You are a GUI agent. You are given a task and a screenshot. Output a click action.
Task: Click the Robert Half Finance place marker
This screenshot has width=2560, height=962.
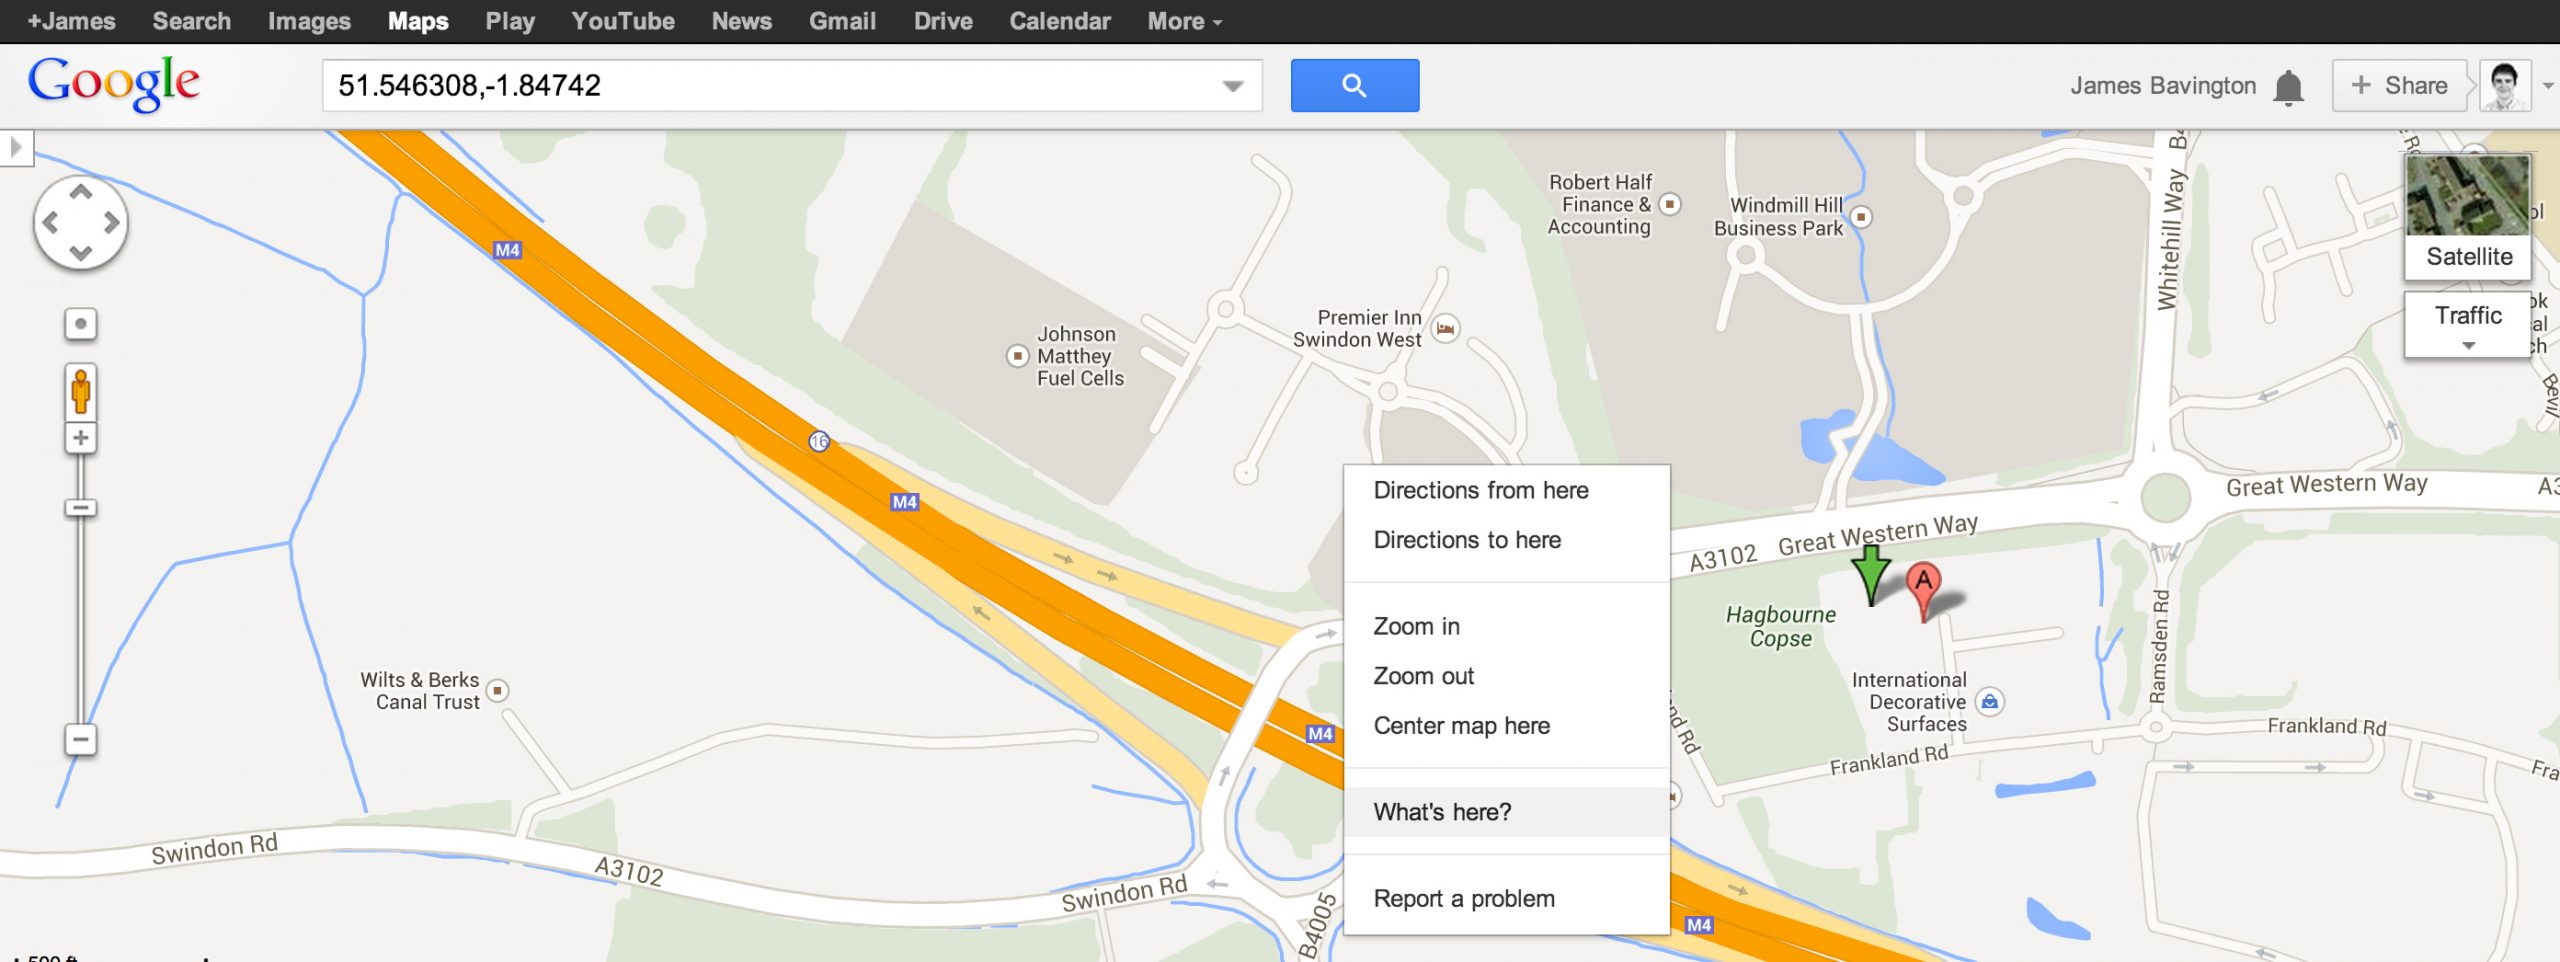[x=1669, y=204]
